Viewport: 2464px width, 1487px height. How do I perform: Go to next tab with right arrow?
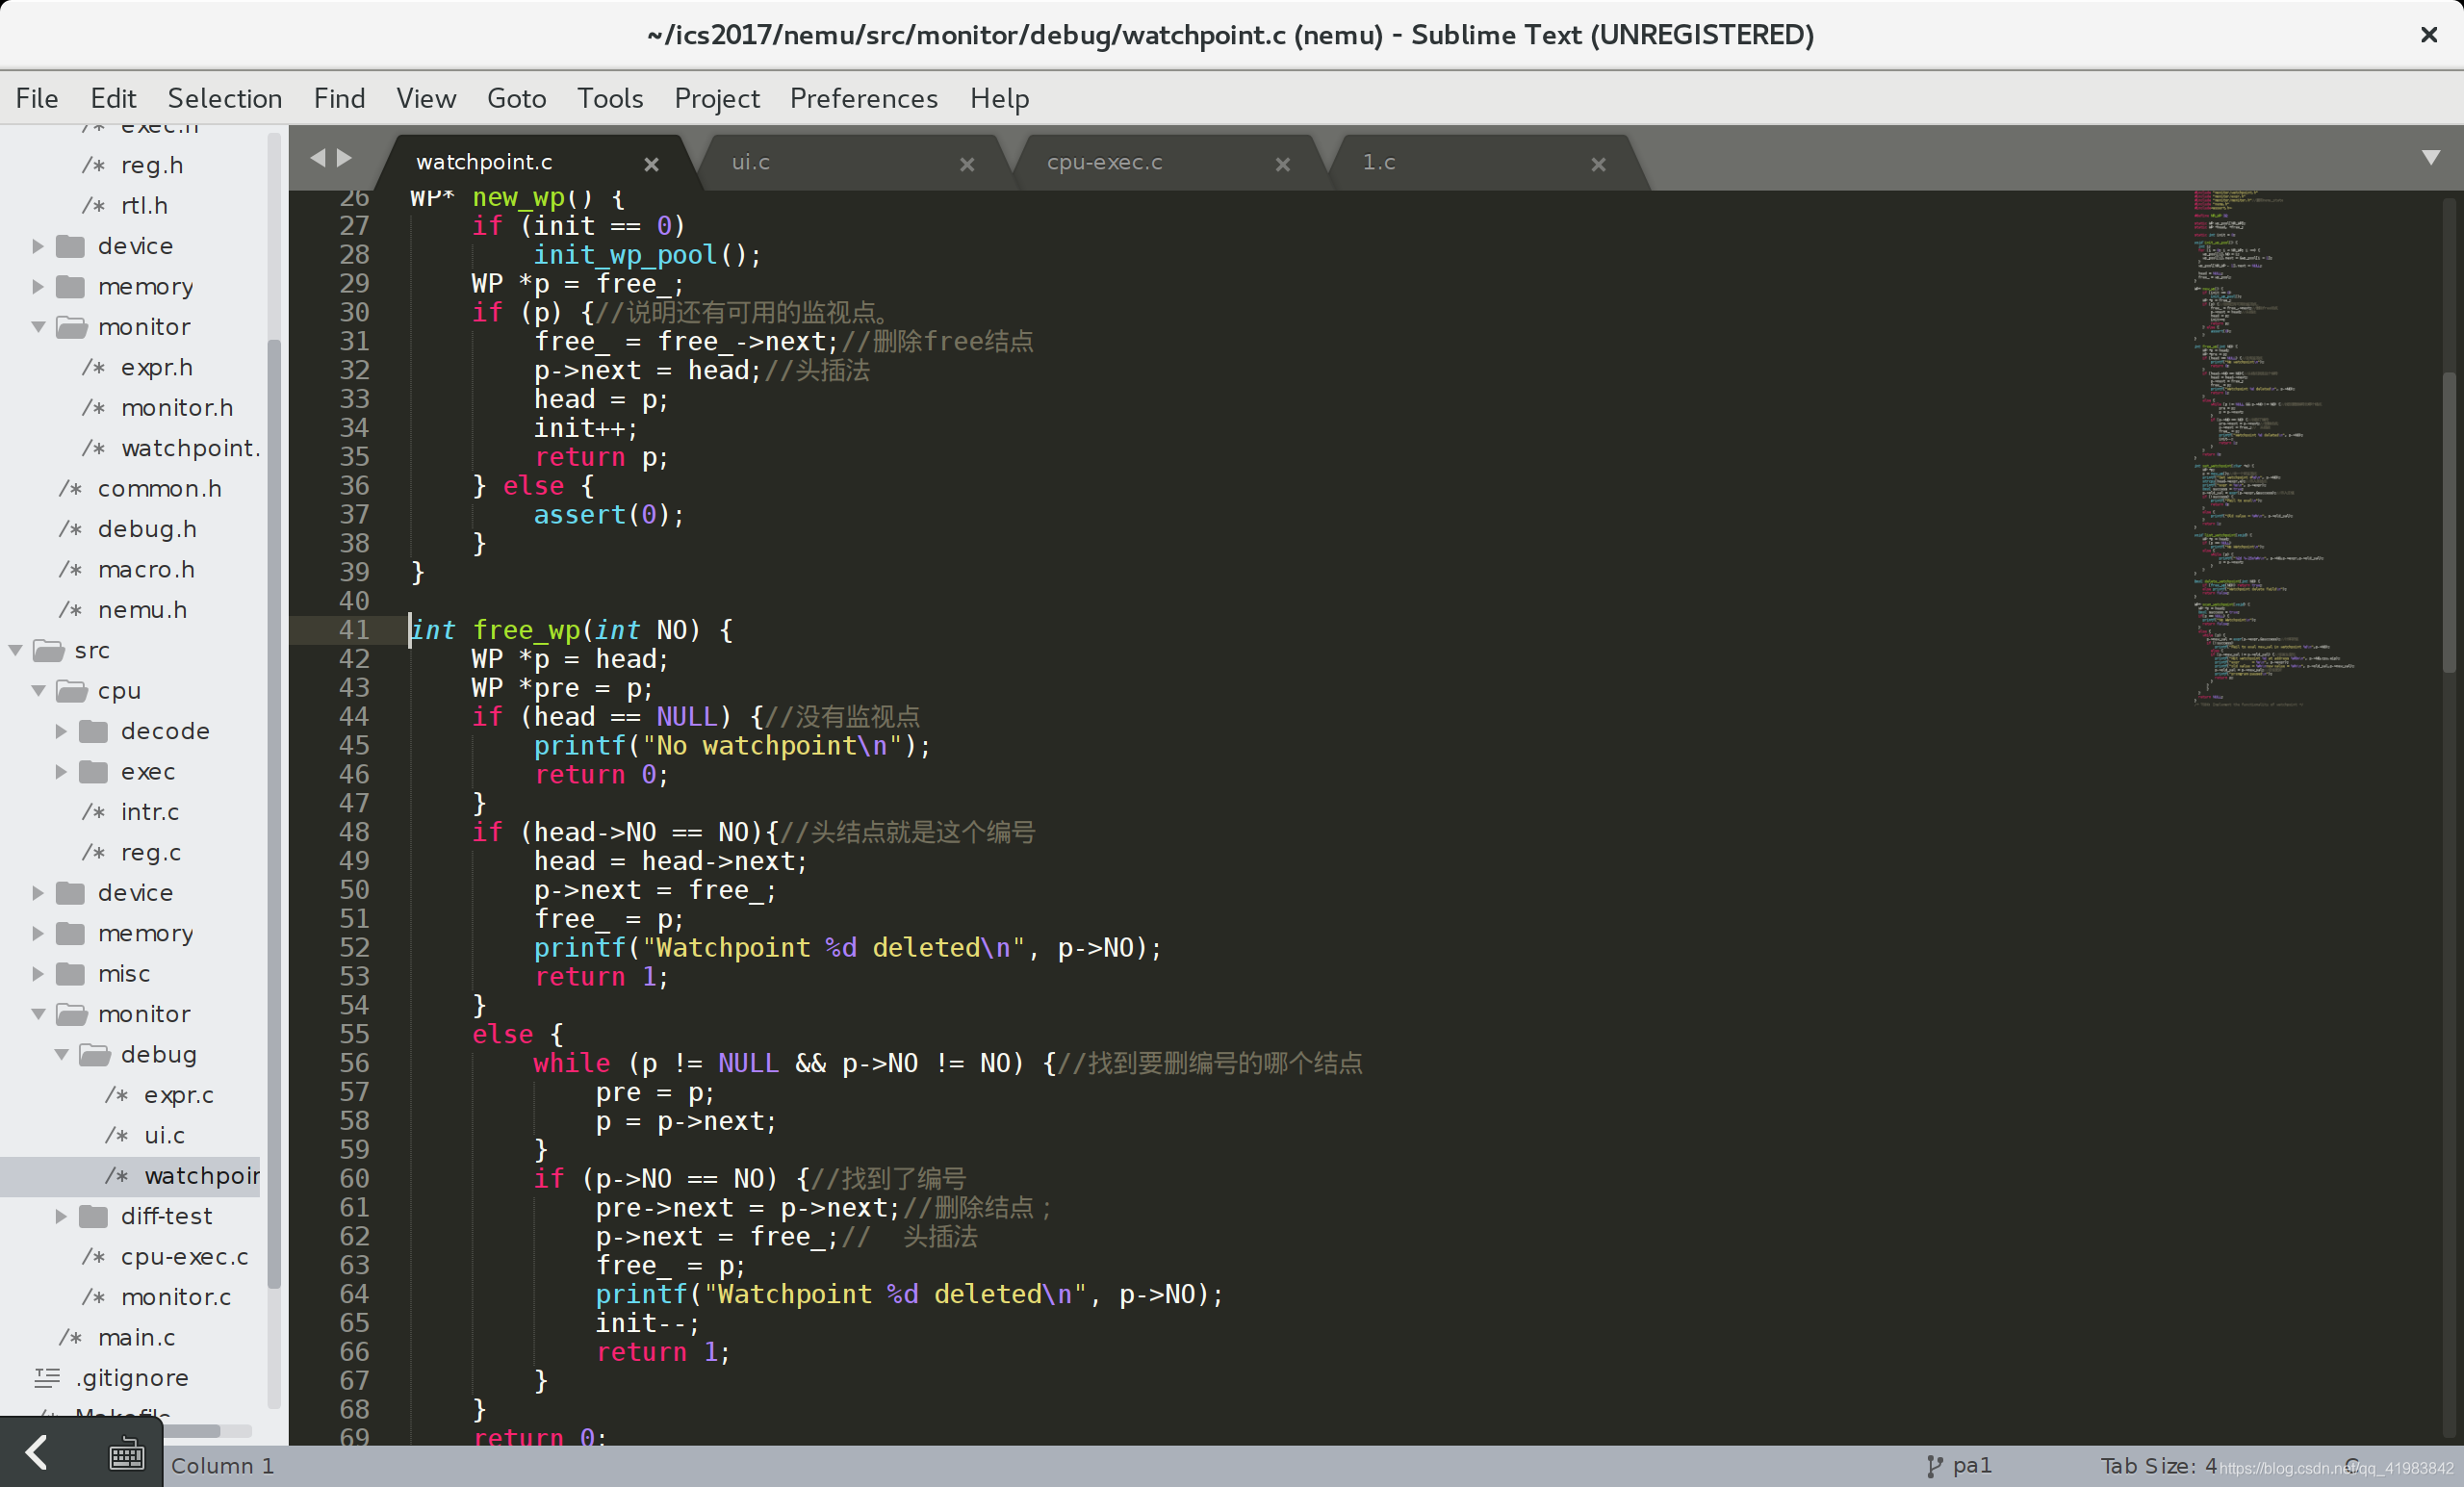click(x=345, y=158)
